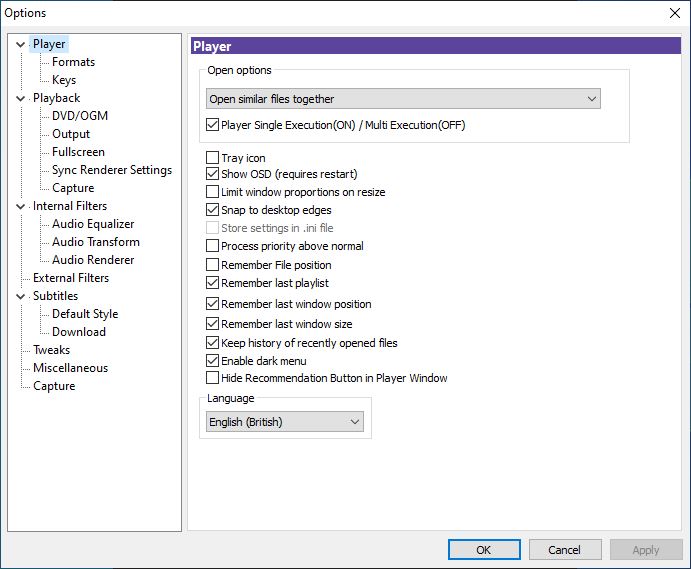Select Formats in the options tree

[x=73, y=62]
